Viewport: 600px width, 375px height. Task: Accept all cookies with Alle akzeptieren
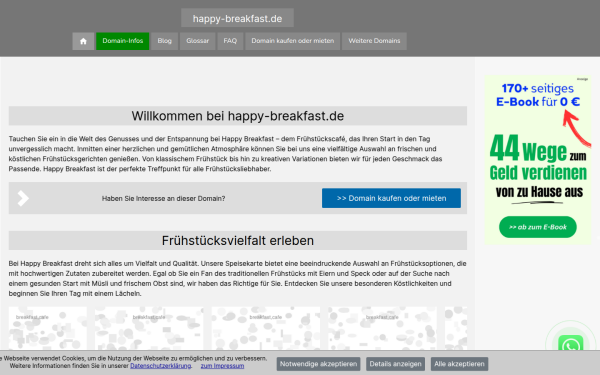coord(459,364)
